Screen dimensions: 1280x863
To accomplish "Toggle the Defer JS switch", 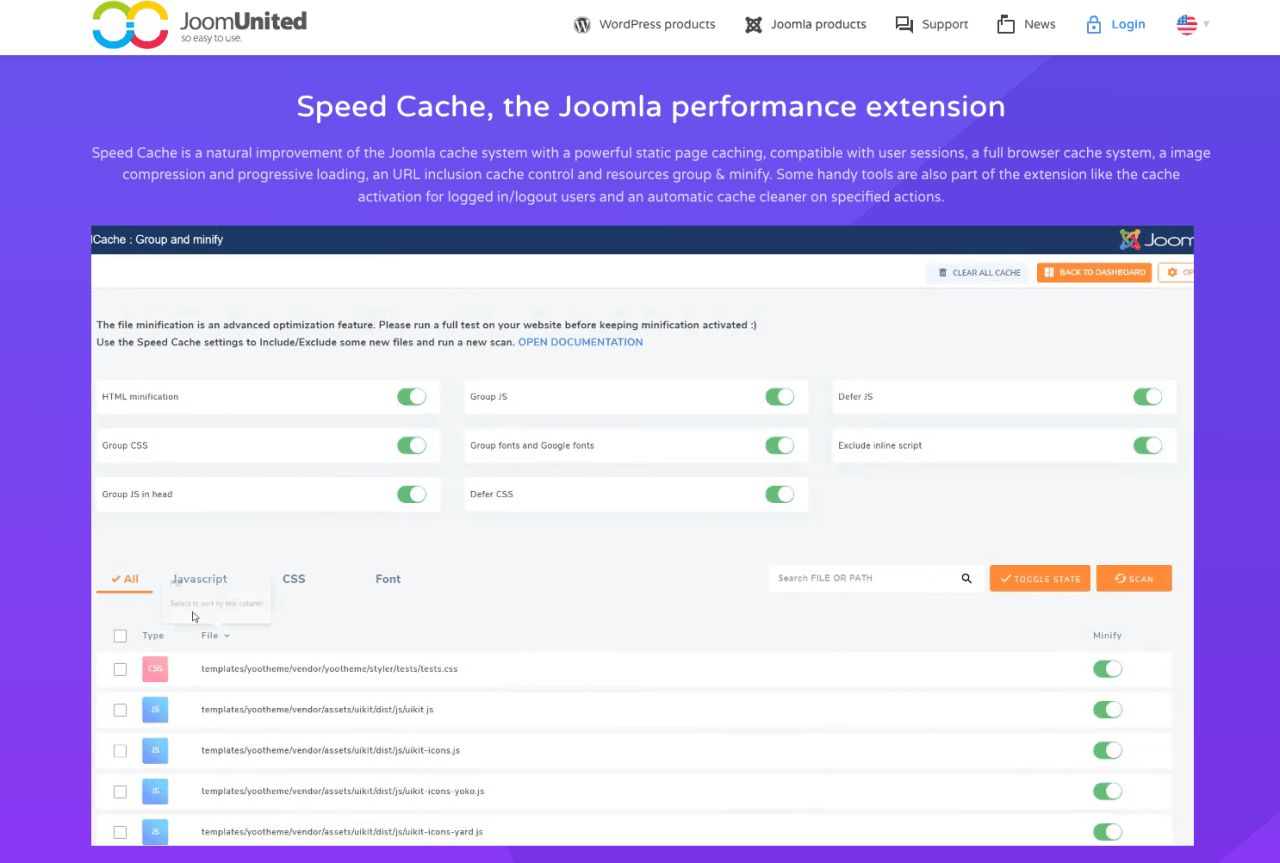I will [x=1148, y=397].
